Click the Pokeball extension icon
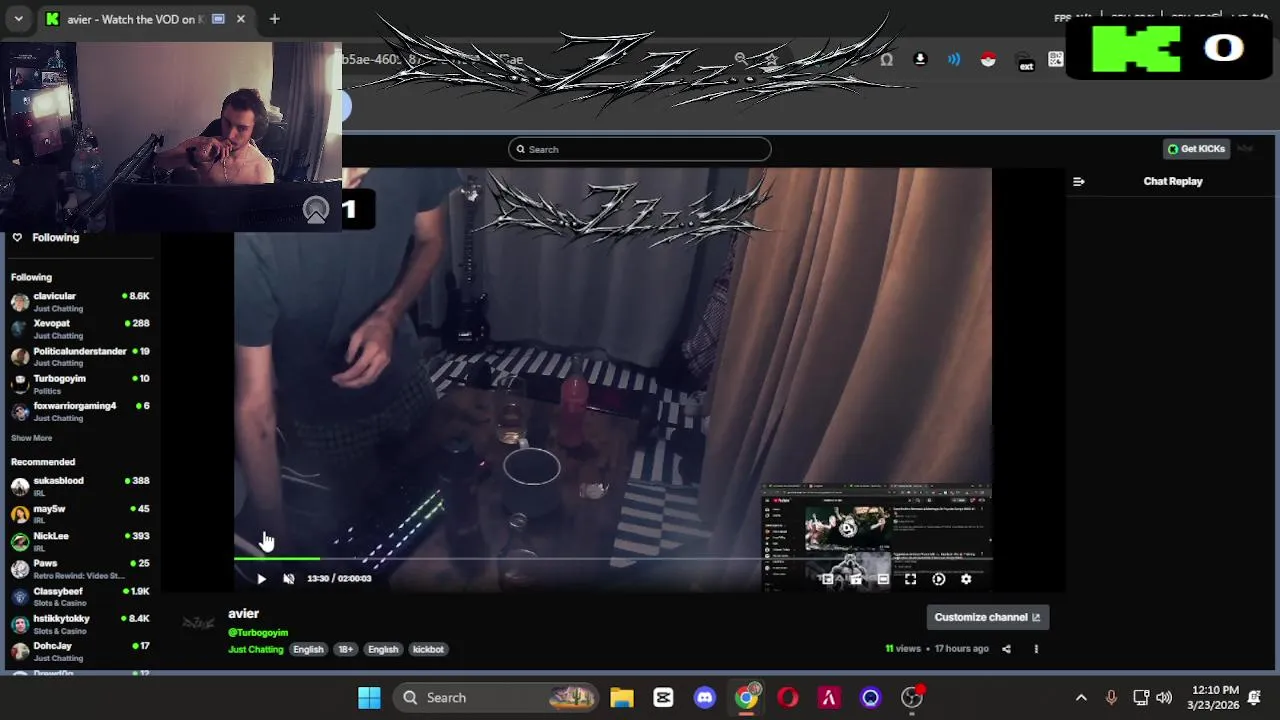Screen dimensions: 1280x720 pos(988,59)
